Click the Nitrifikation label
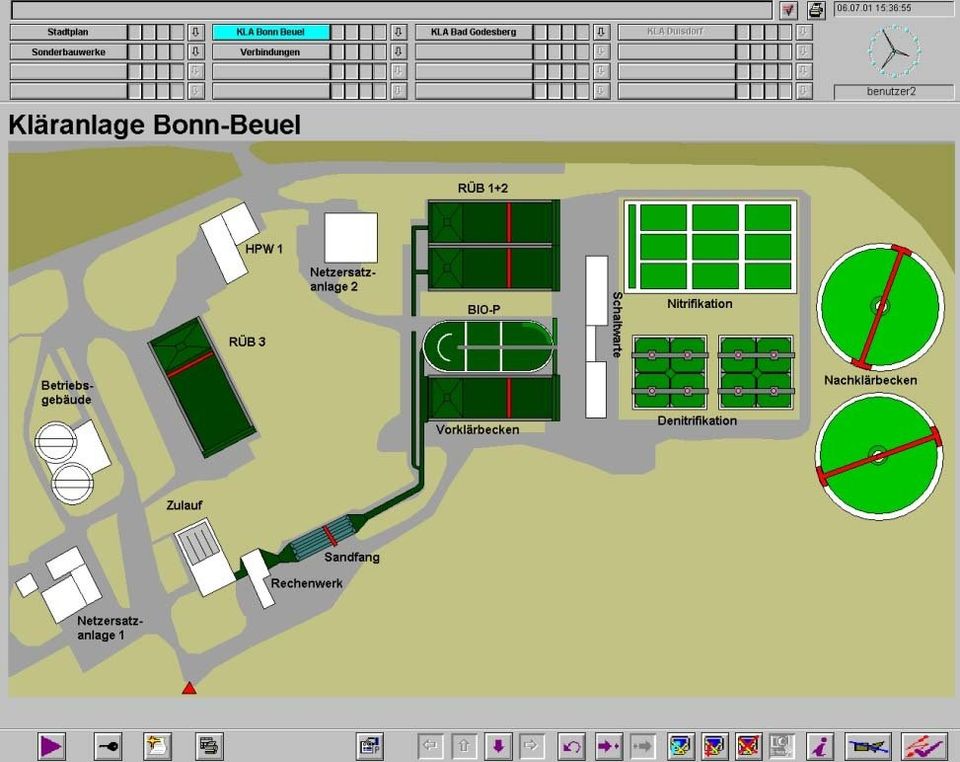Screen dimensions: 960x762 700,304
